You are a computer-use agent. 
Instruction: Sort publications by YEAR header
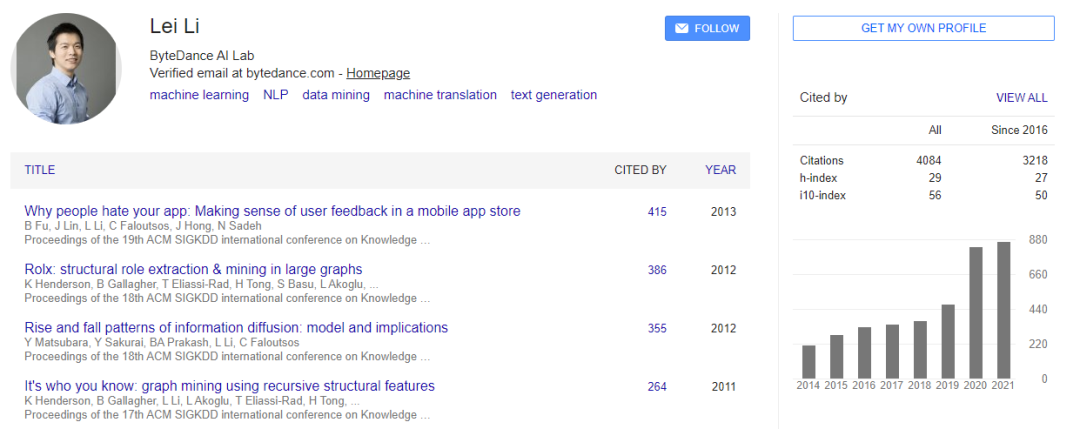click(720, 170)
